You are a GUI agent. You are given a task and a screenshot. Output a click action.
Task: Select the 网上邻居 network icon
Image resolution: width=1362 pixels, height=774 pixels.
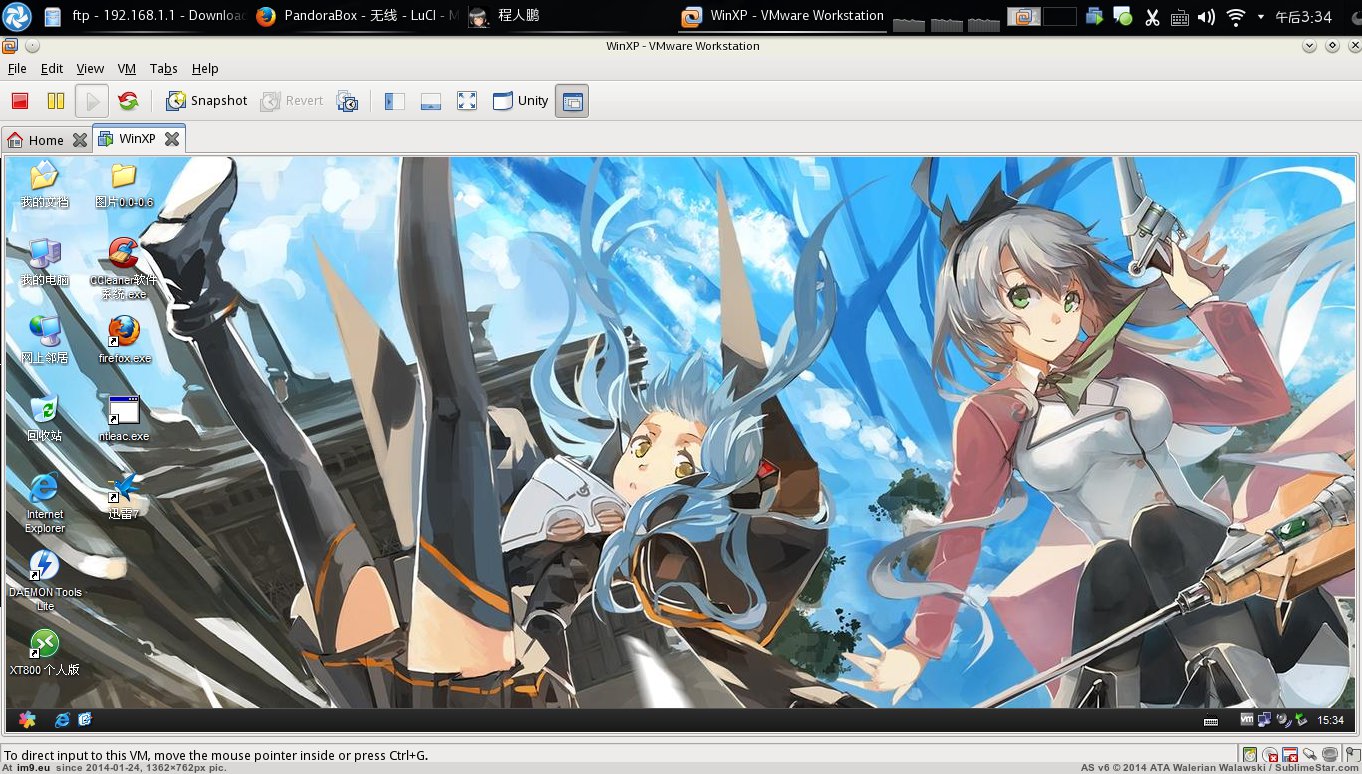[x=44, y=340]
